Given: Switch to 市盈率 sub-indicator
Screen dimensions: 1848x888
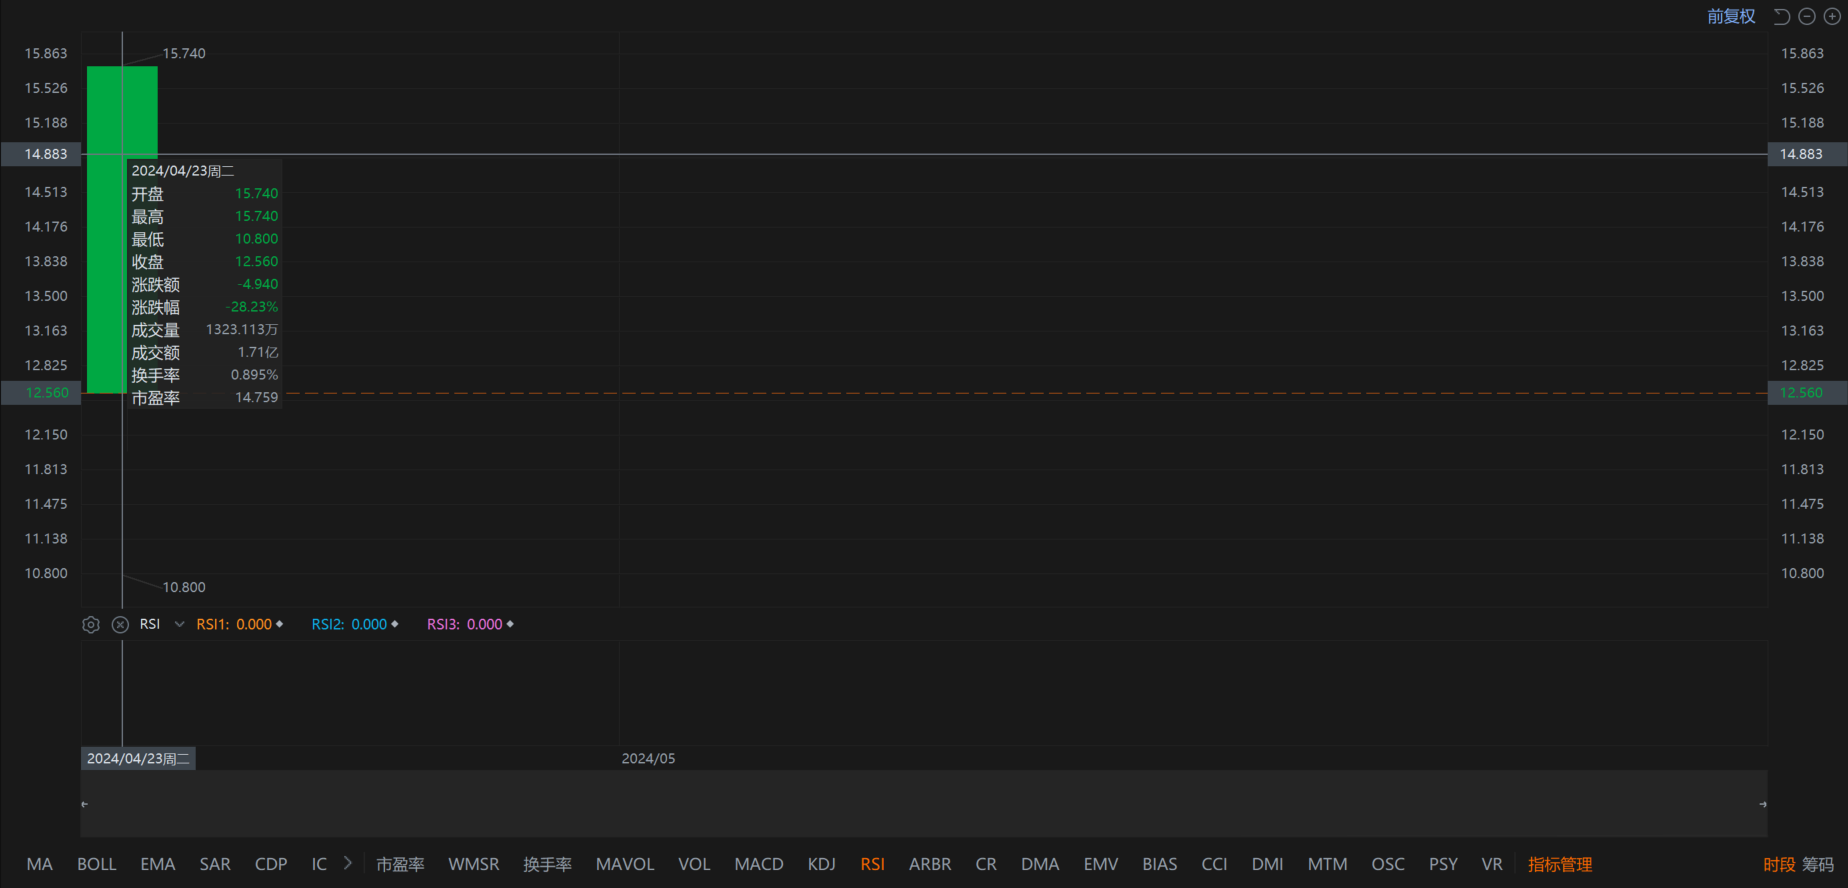Looking at the screenshot, I should tap(400, 864).
